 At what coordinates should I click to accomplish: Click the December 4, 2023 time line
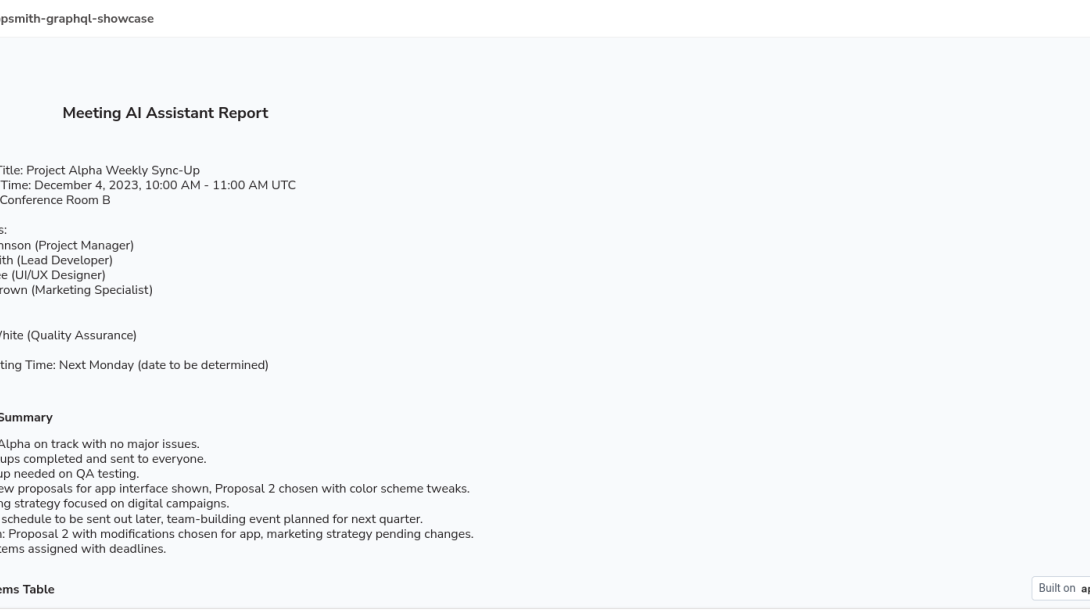coord(147,185)
